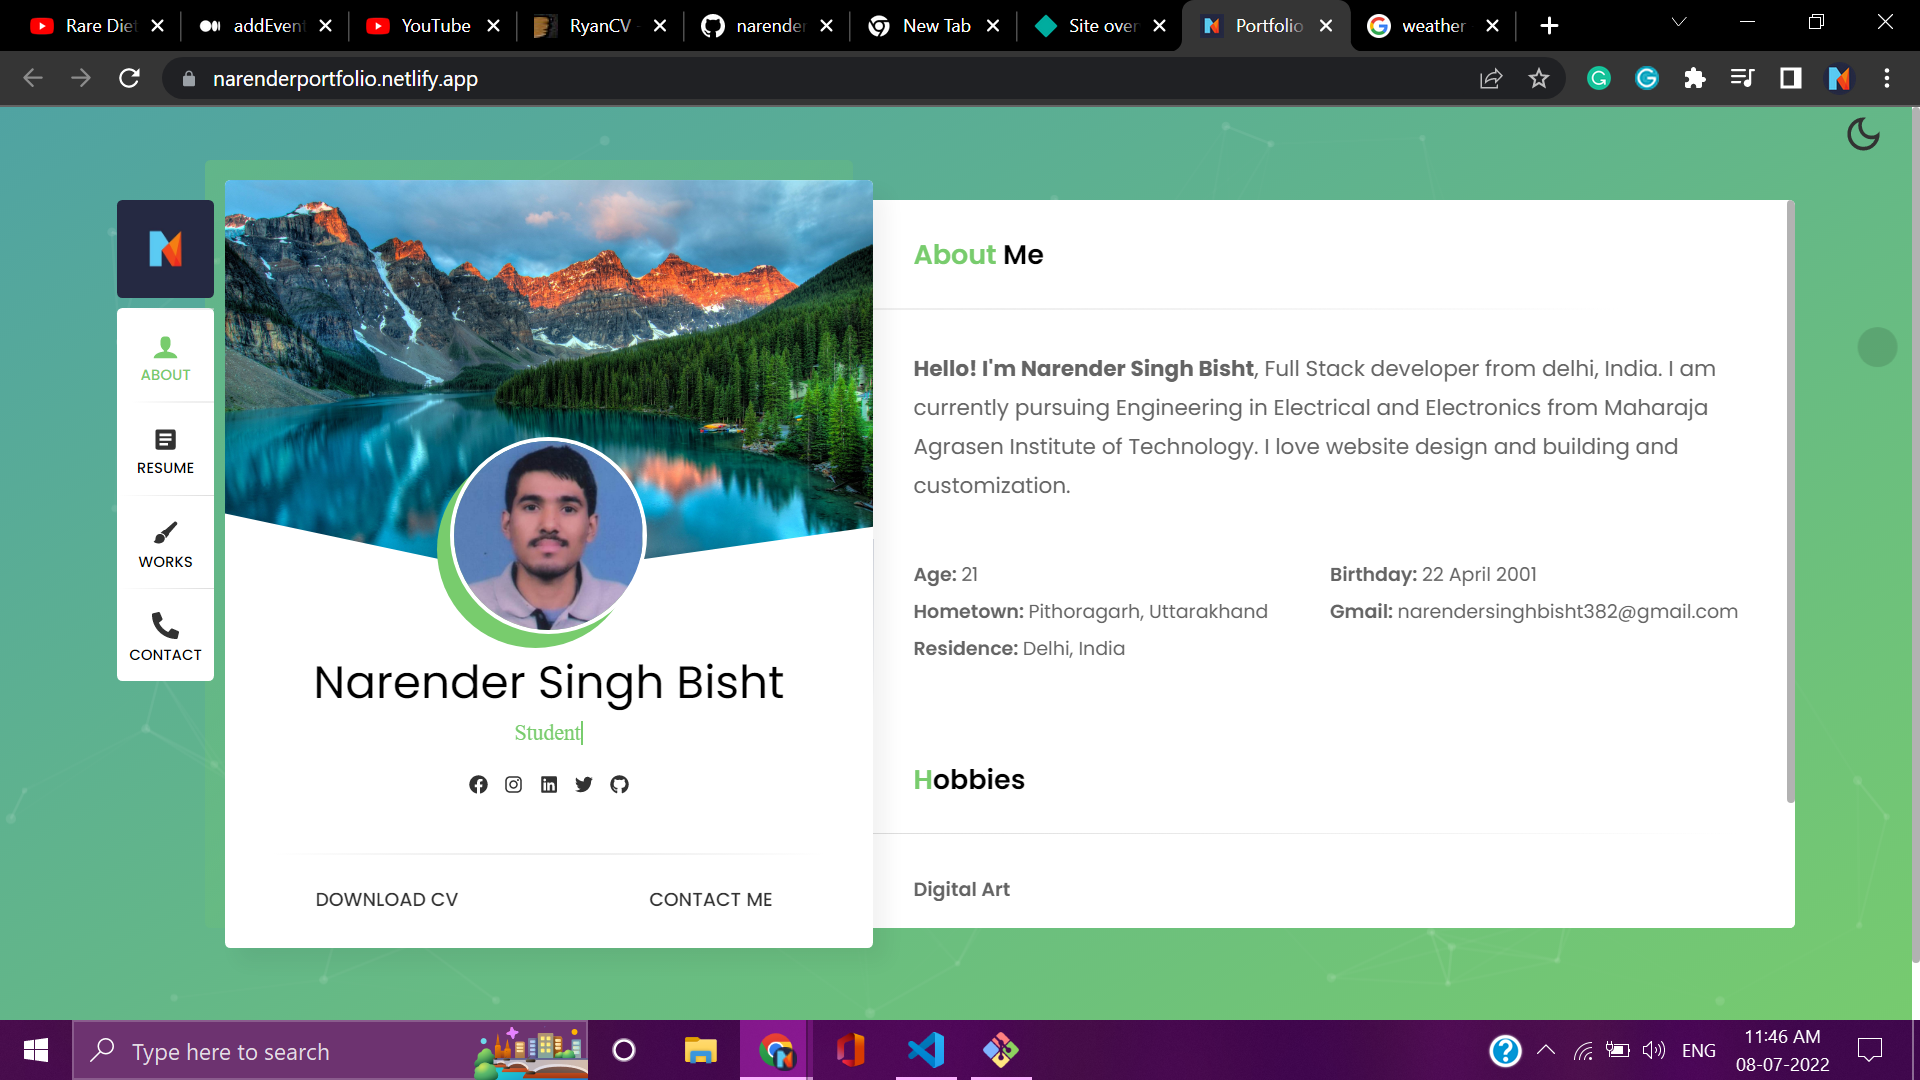Open the Chrome extensions puzzle icon

pos(1694,78)
